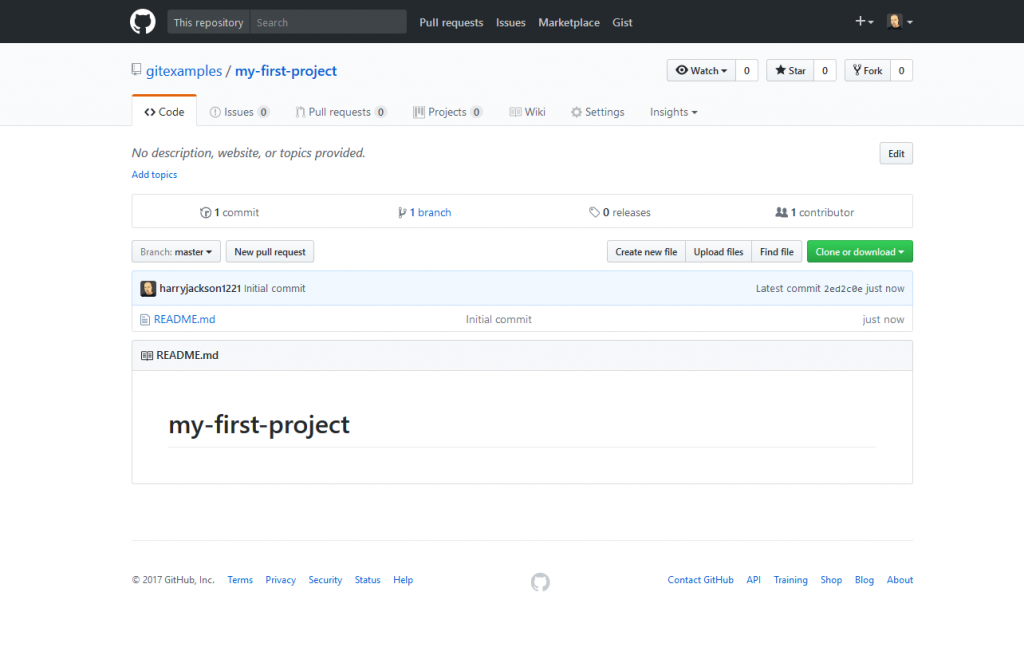Click the README.md file icon
This screenshot has width=1024, height=651.
pos(145,319)
